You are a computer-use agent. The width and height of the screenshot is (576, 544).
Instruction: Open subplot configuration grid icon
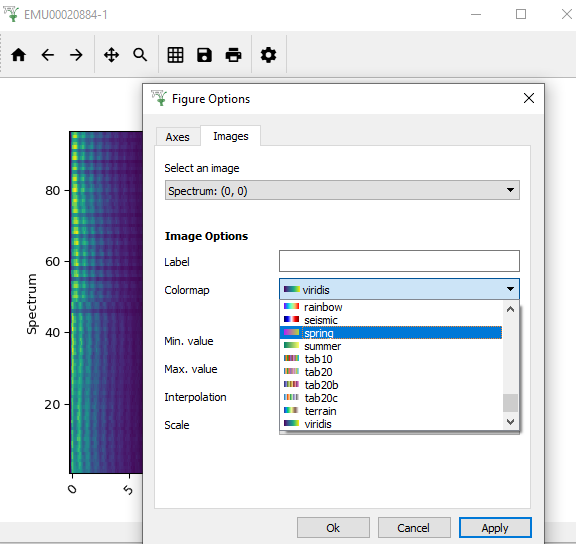coord(175,55)
